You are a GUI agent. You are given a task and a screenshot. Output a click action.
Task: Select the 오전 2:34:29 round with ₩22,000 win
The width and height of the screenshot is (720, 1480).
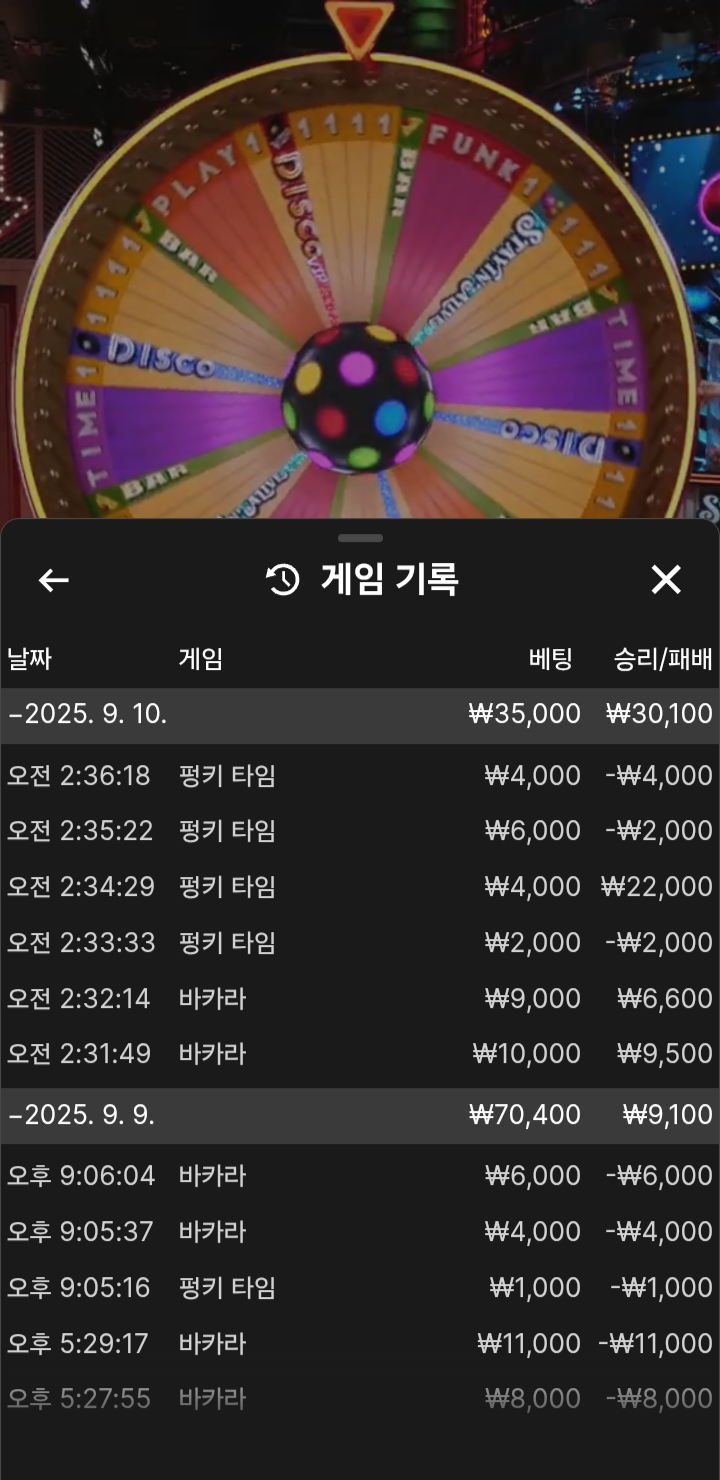coord(360,887)
